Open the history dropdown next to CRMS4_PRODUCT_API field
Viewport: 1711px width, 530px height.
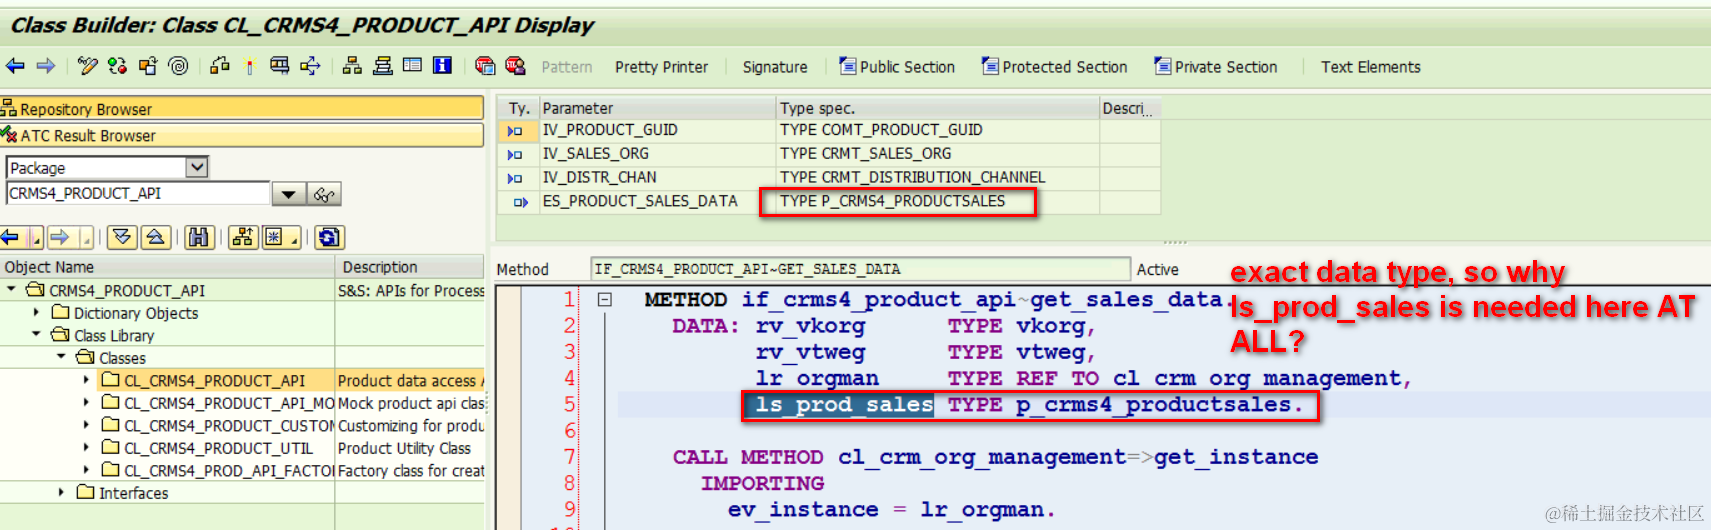(x=288, y=194)
